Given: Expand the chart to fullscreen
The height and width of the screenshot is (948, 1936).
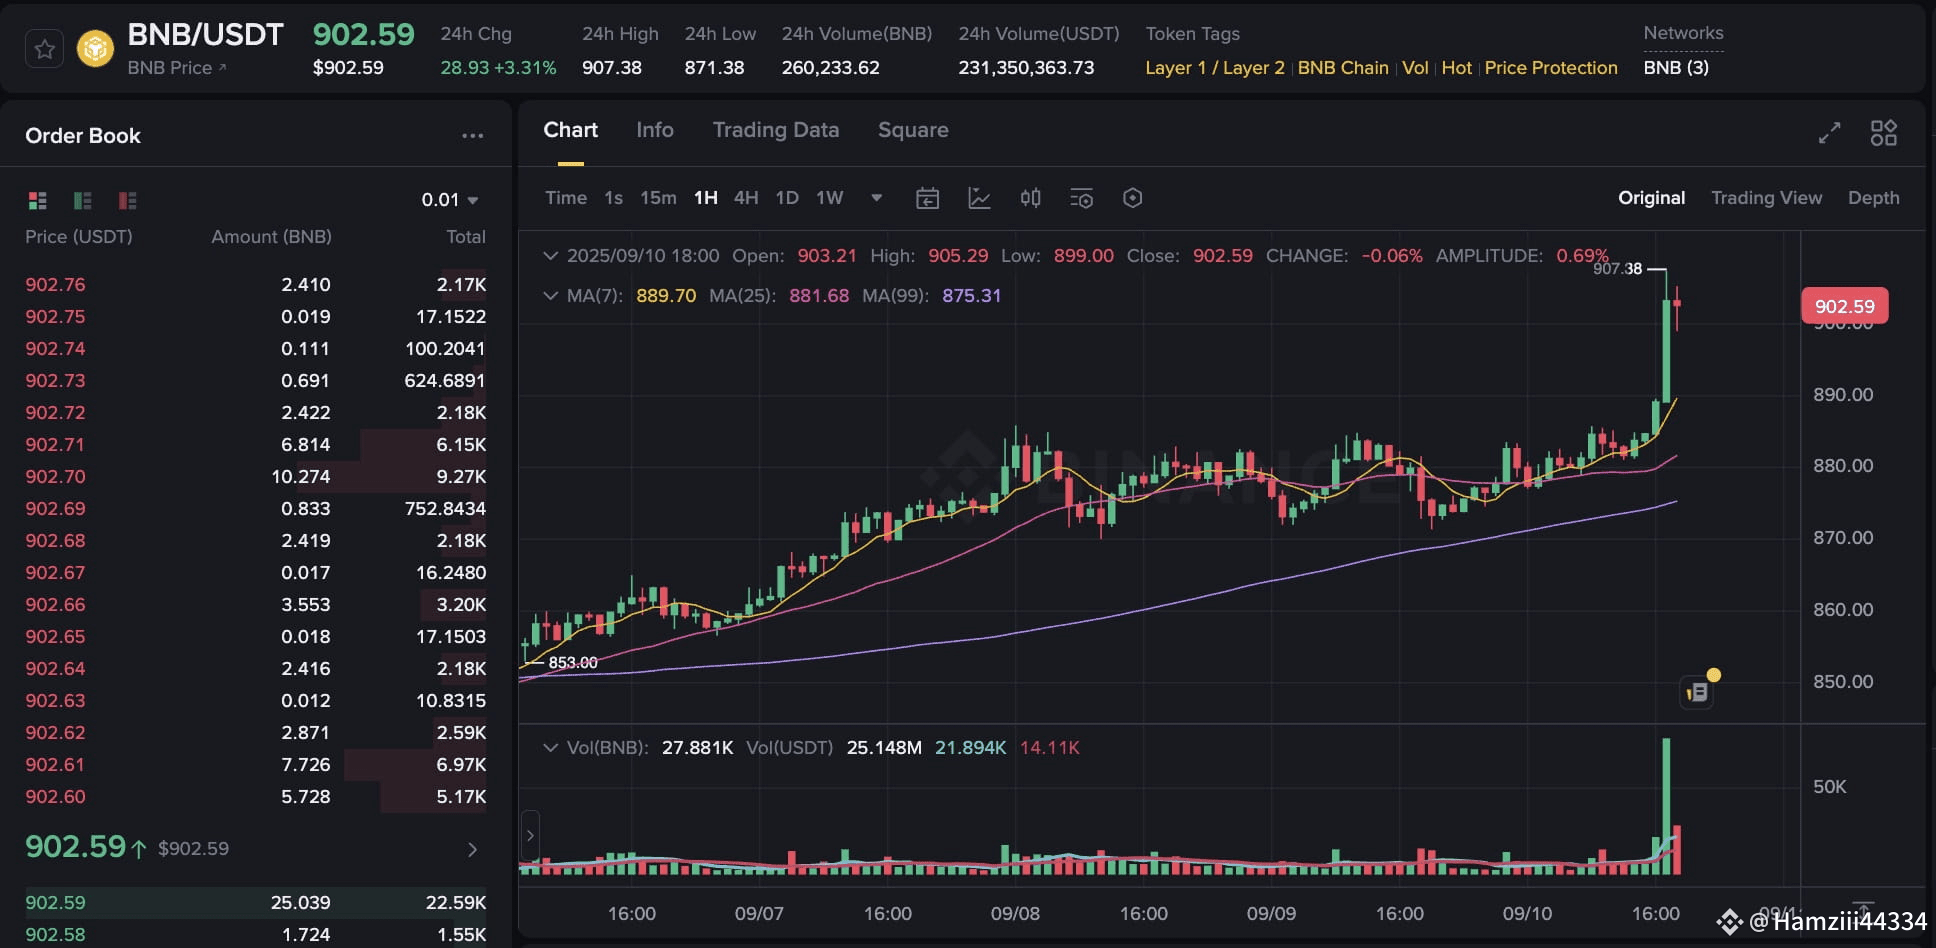Looking at the screenshot, I should (1829, 133).
